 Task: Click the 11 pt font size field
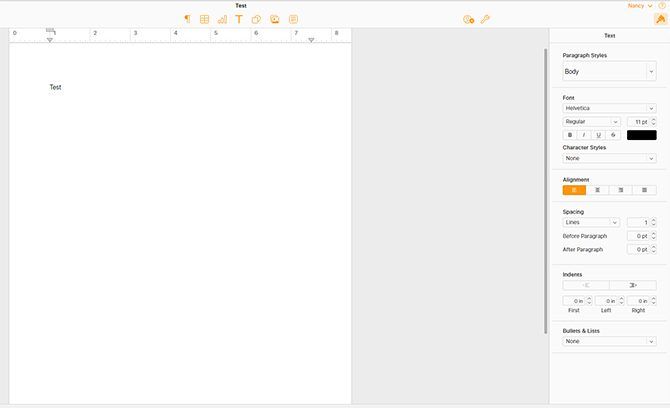[x=638, y=122]
